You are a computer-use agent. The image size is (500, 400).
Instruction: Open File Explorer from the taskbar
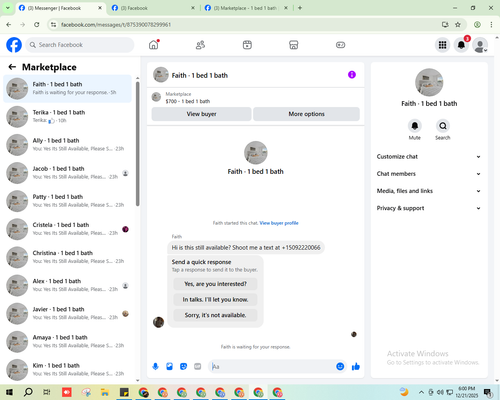coord(105,392)
